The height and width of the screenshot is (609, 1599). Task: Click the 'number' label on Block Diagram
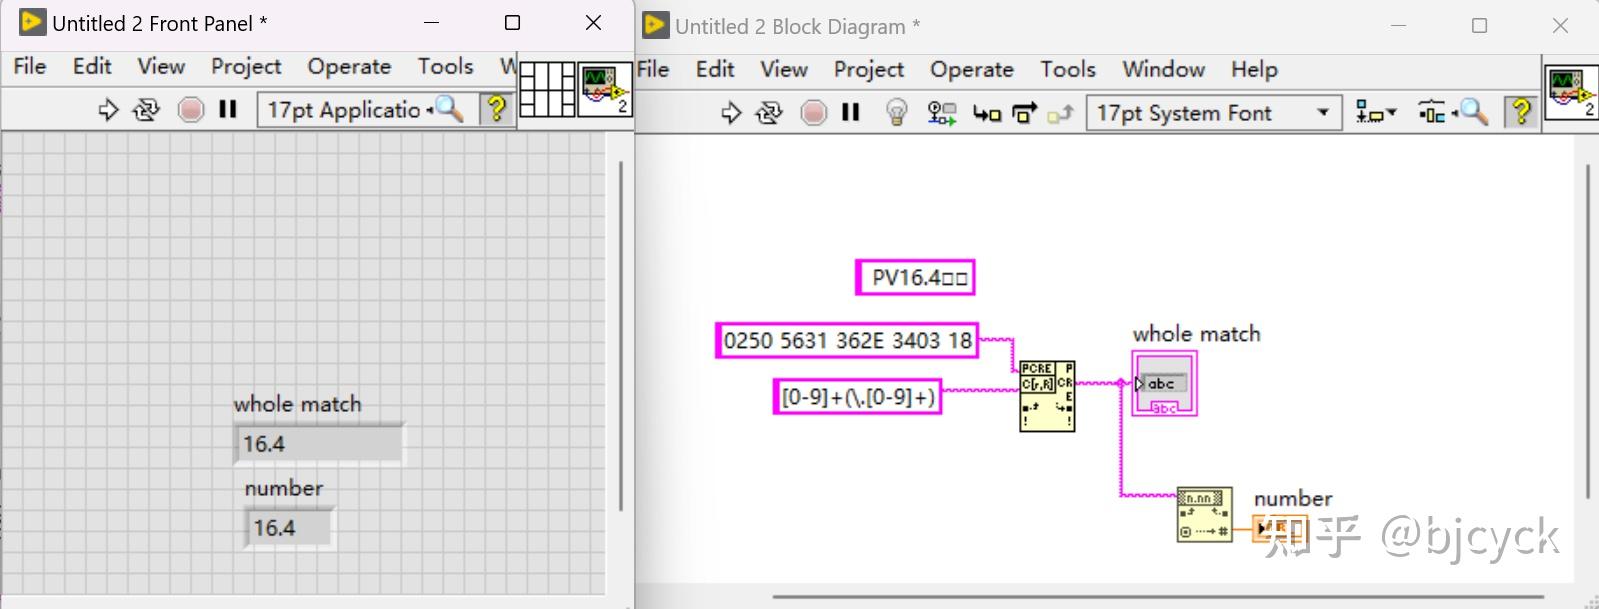point(1293,498)
